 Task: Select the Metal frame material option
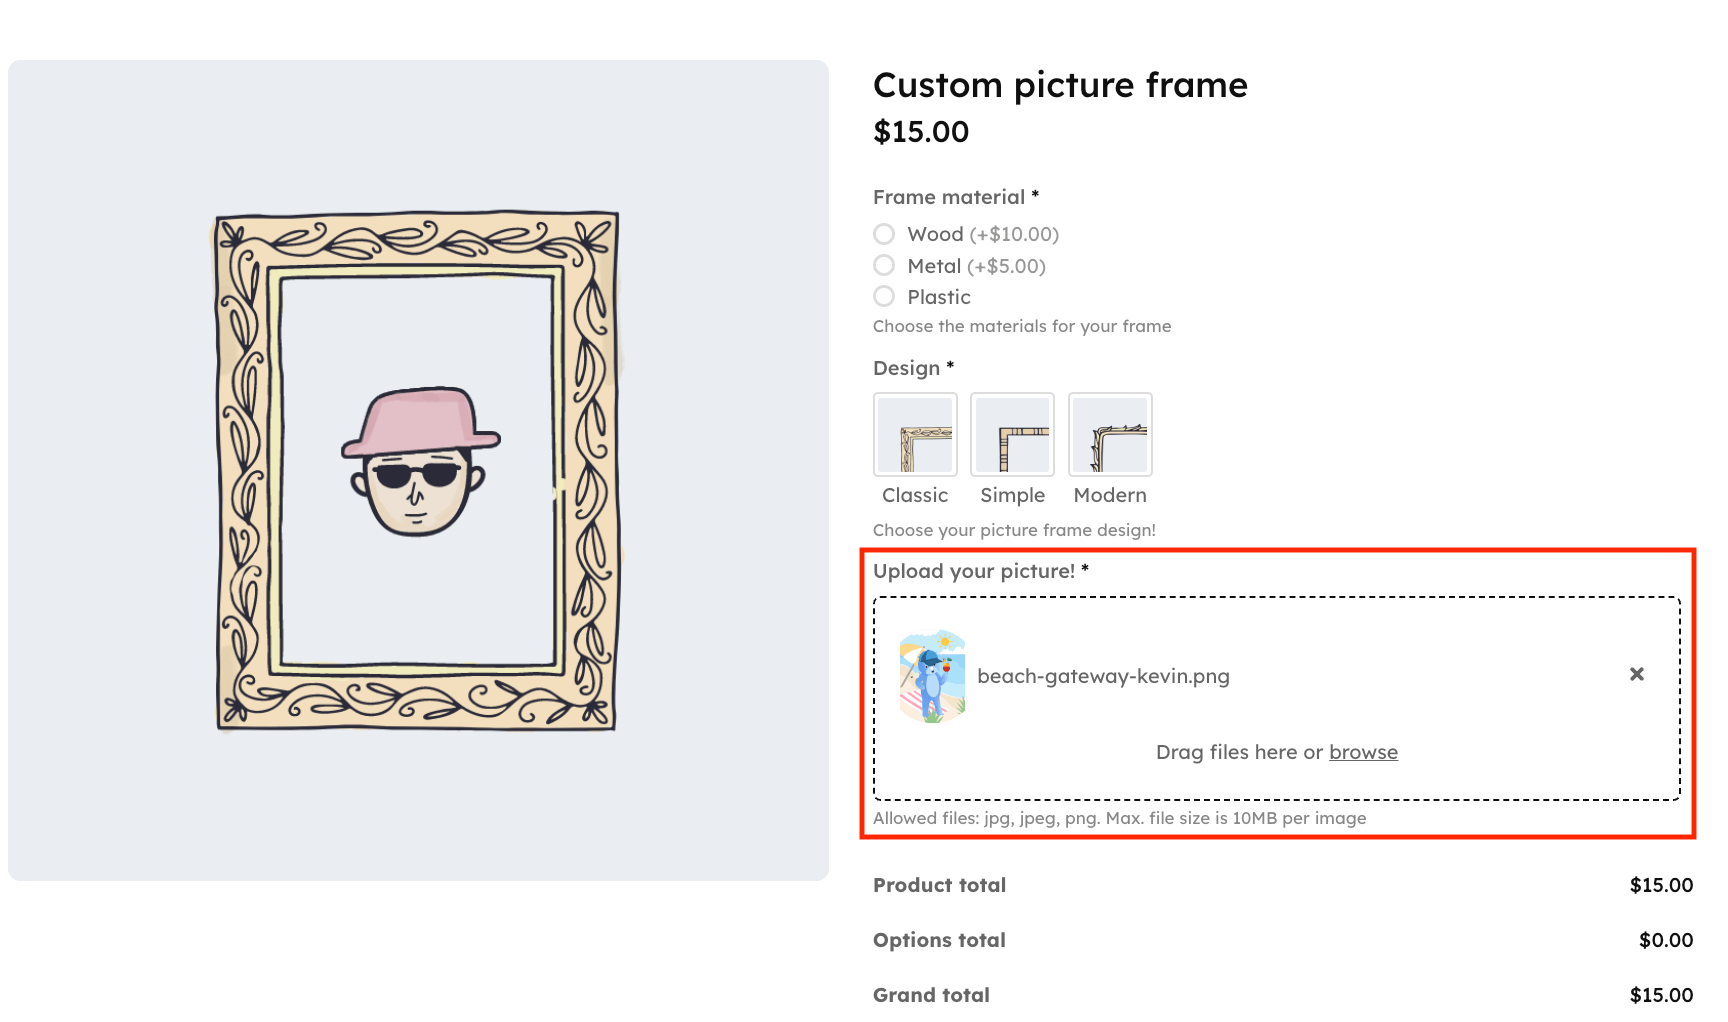[884, 265]
